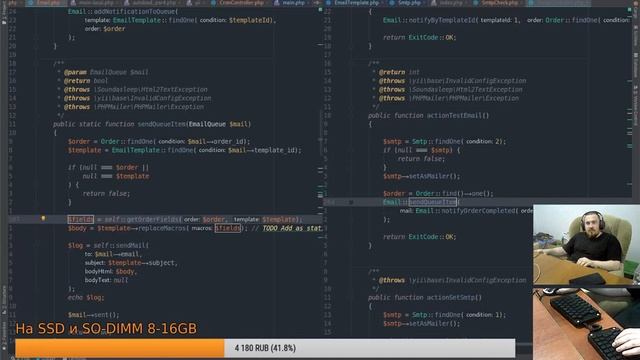Click Email::addNotificationToQueue call
The image size is (640, 360).
pos(122,11)
